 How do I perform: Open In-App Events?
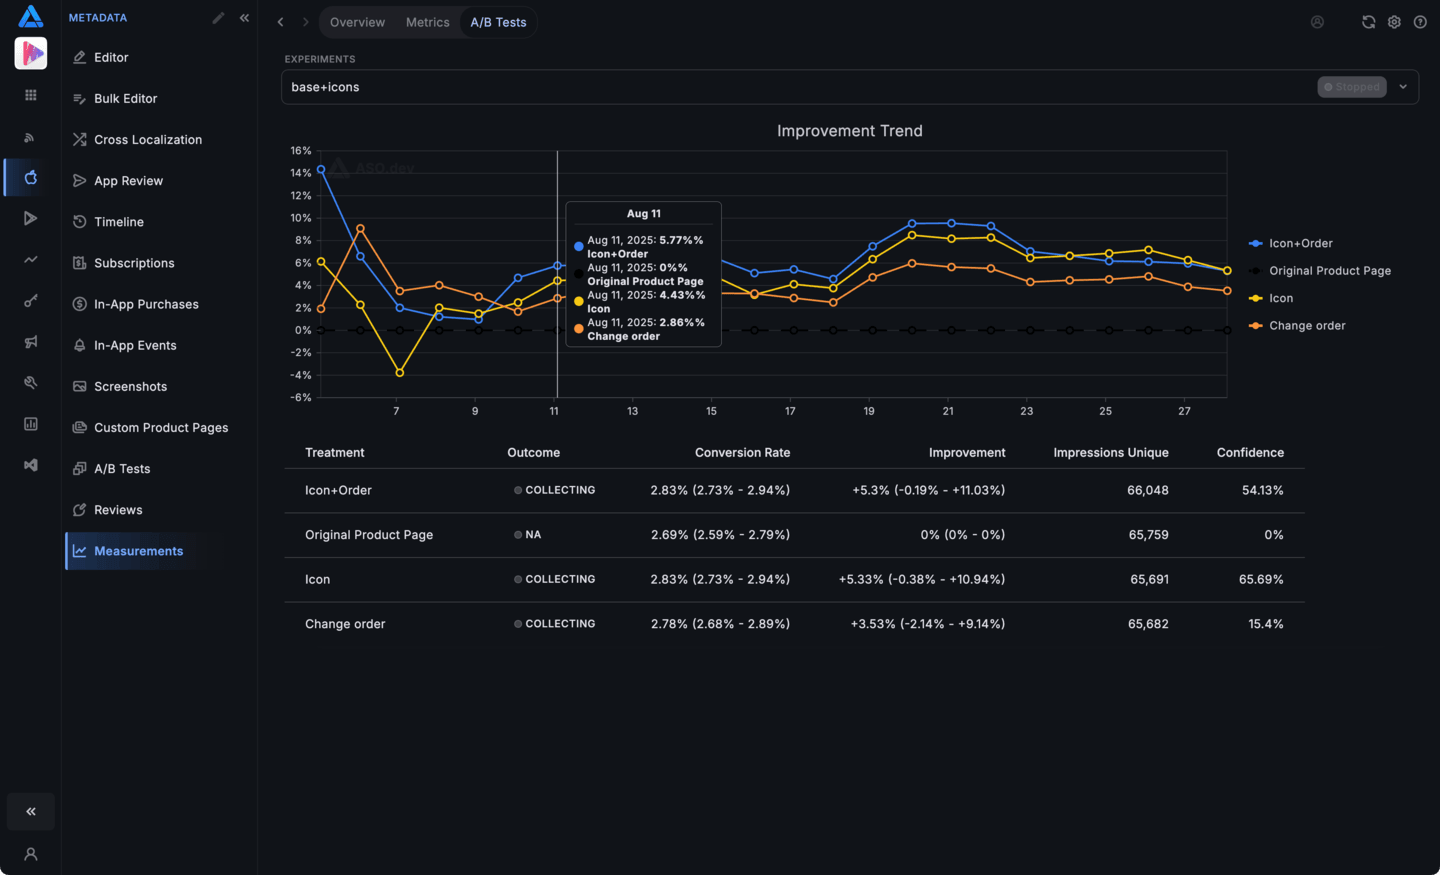158,345
